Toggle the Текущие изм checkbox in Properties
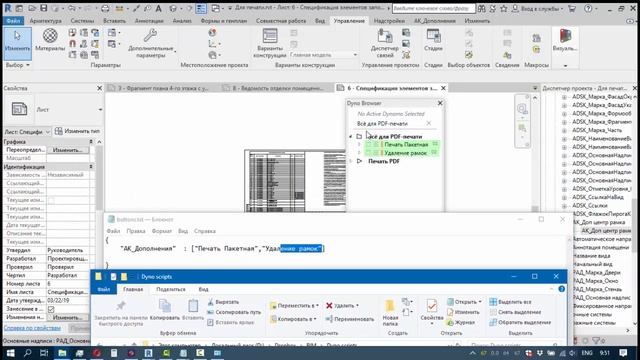Screen dimensions: 640x360 tap(51, 200)
